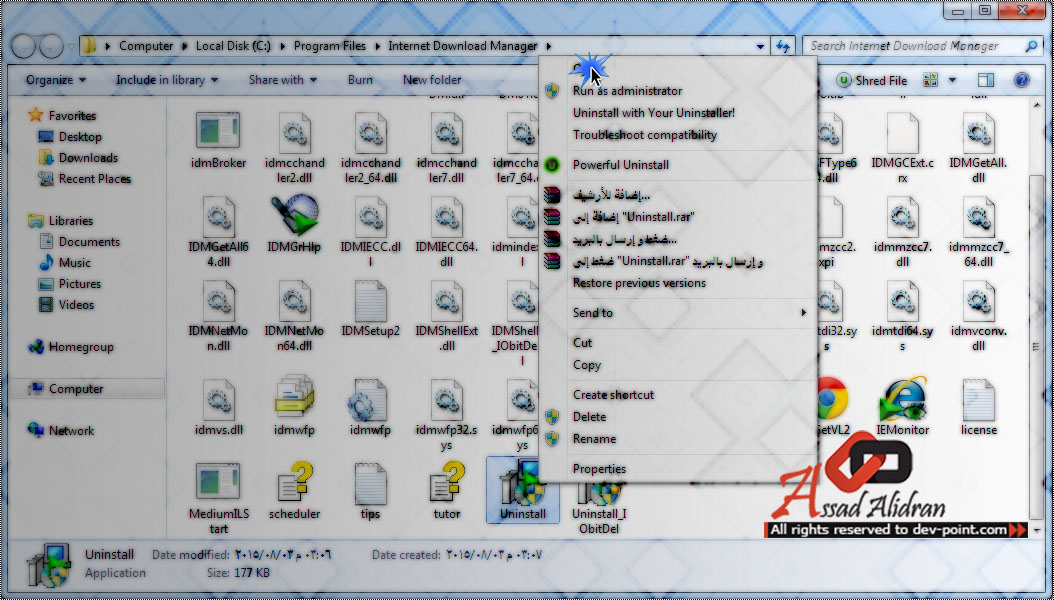Select the tutor help file icon

point(448,481)
